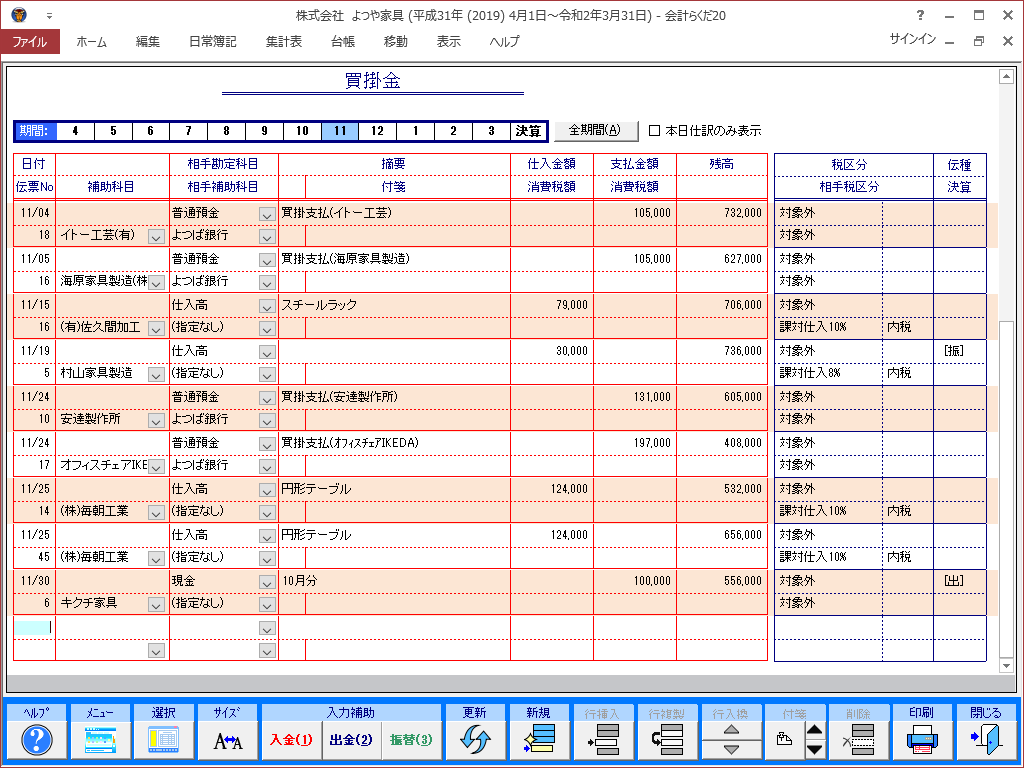Move row down in 行入換
This screenshot has height=768, width=1024.
point(731,750)
